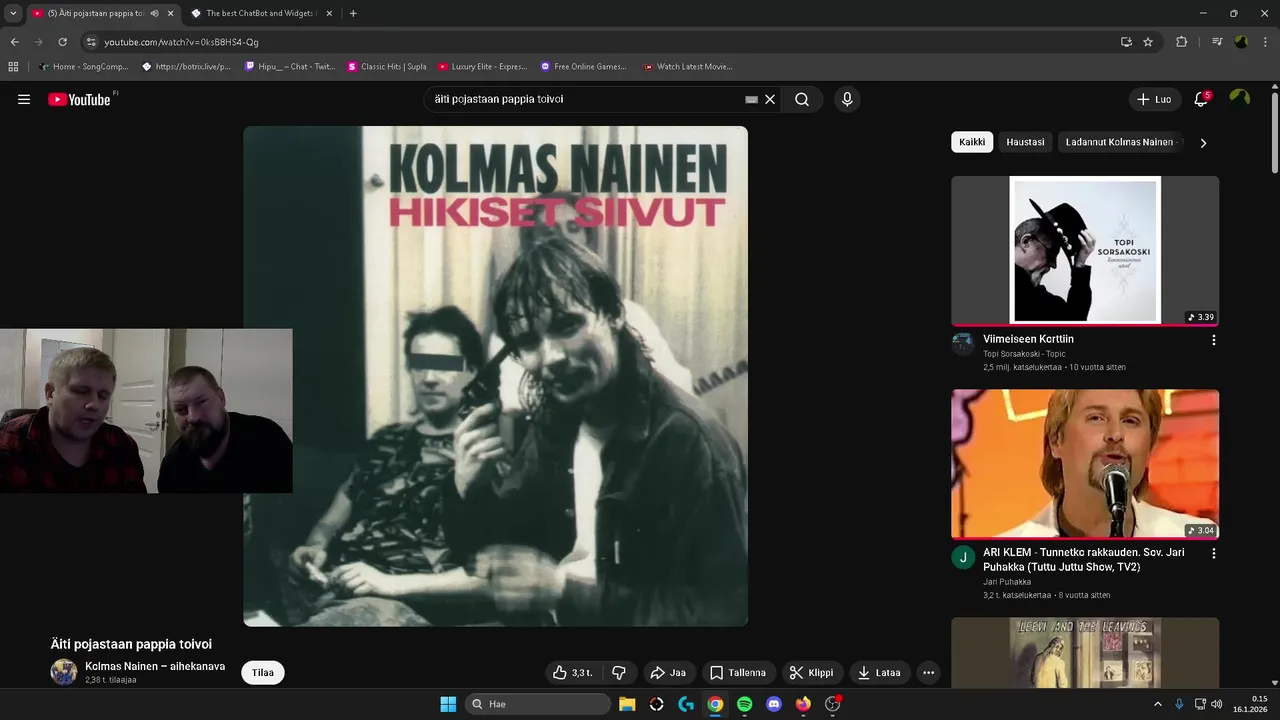The width and height of the screenshot is (1280, 720).
Task: Clear the search text with the X
Action: click(x=770, y=99)
